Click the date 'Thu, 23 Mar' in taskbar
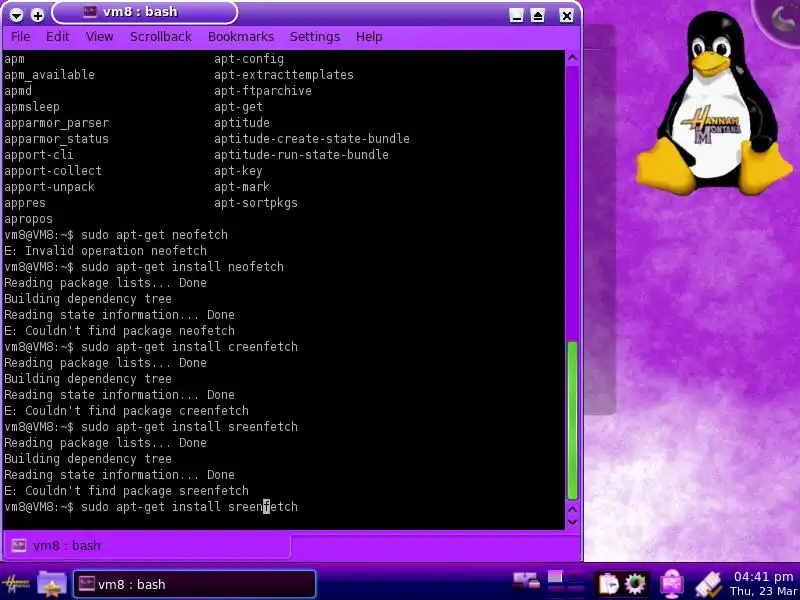This screenshot has height=600, width=800. [763, 591]
